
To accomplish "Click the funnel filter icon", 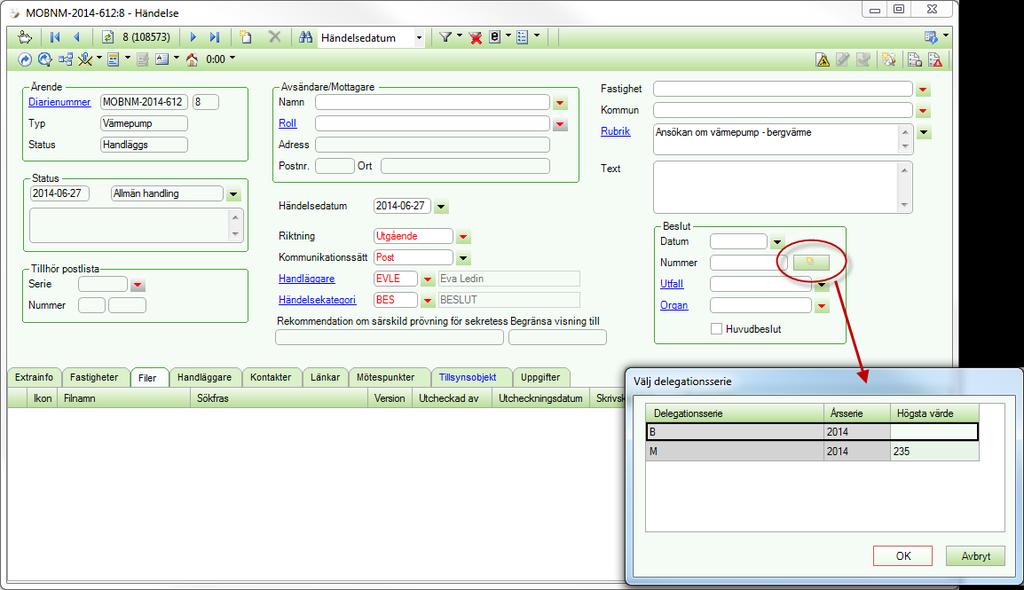I will tap(445, 37).
